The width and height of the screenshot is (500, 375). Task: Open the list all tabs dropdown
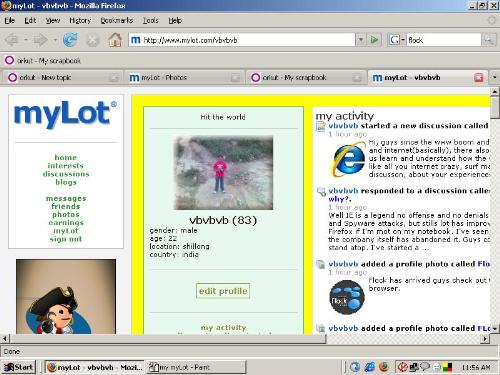(x=494, y=77)
